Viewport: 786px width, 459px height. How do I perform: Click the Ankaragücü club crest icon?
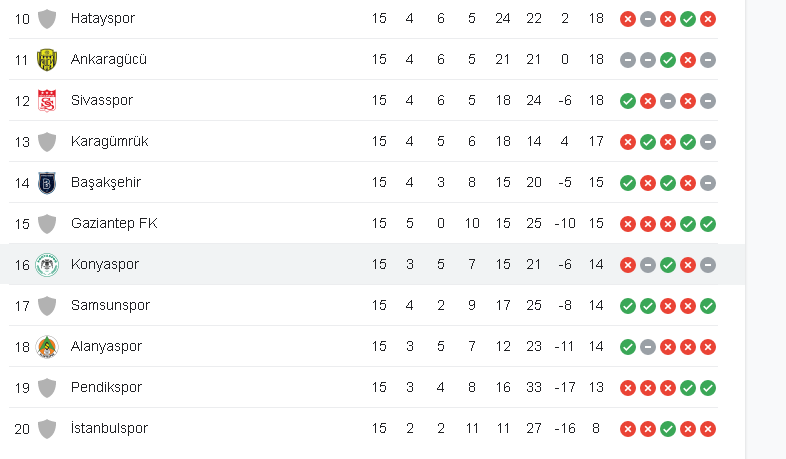click(x=47, y=59)
